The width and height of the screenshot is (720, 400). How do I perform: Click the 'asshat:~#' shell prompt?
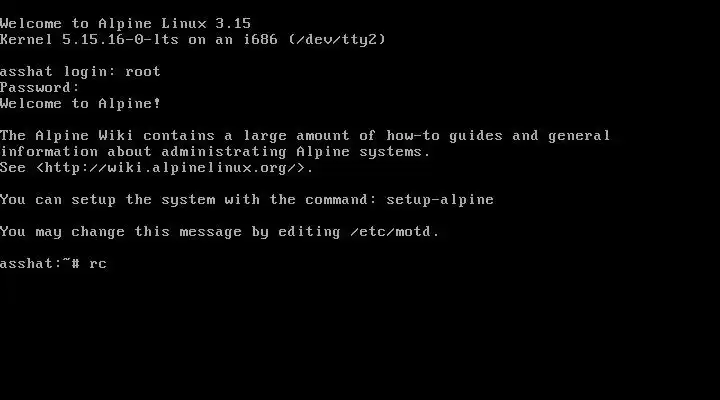(x=40, y=263)
